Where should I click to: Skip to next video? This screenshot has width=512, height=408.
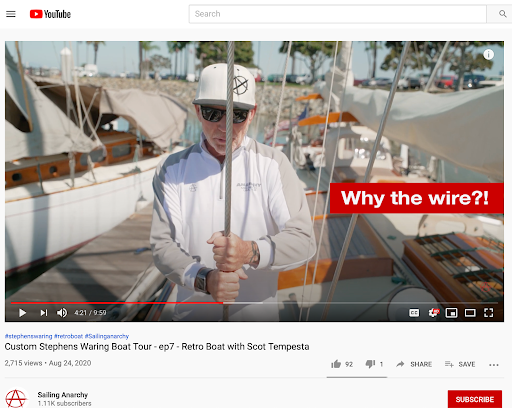(x=44, y=313)
